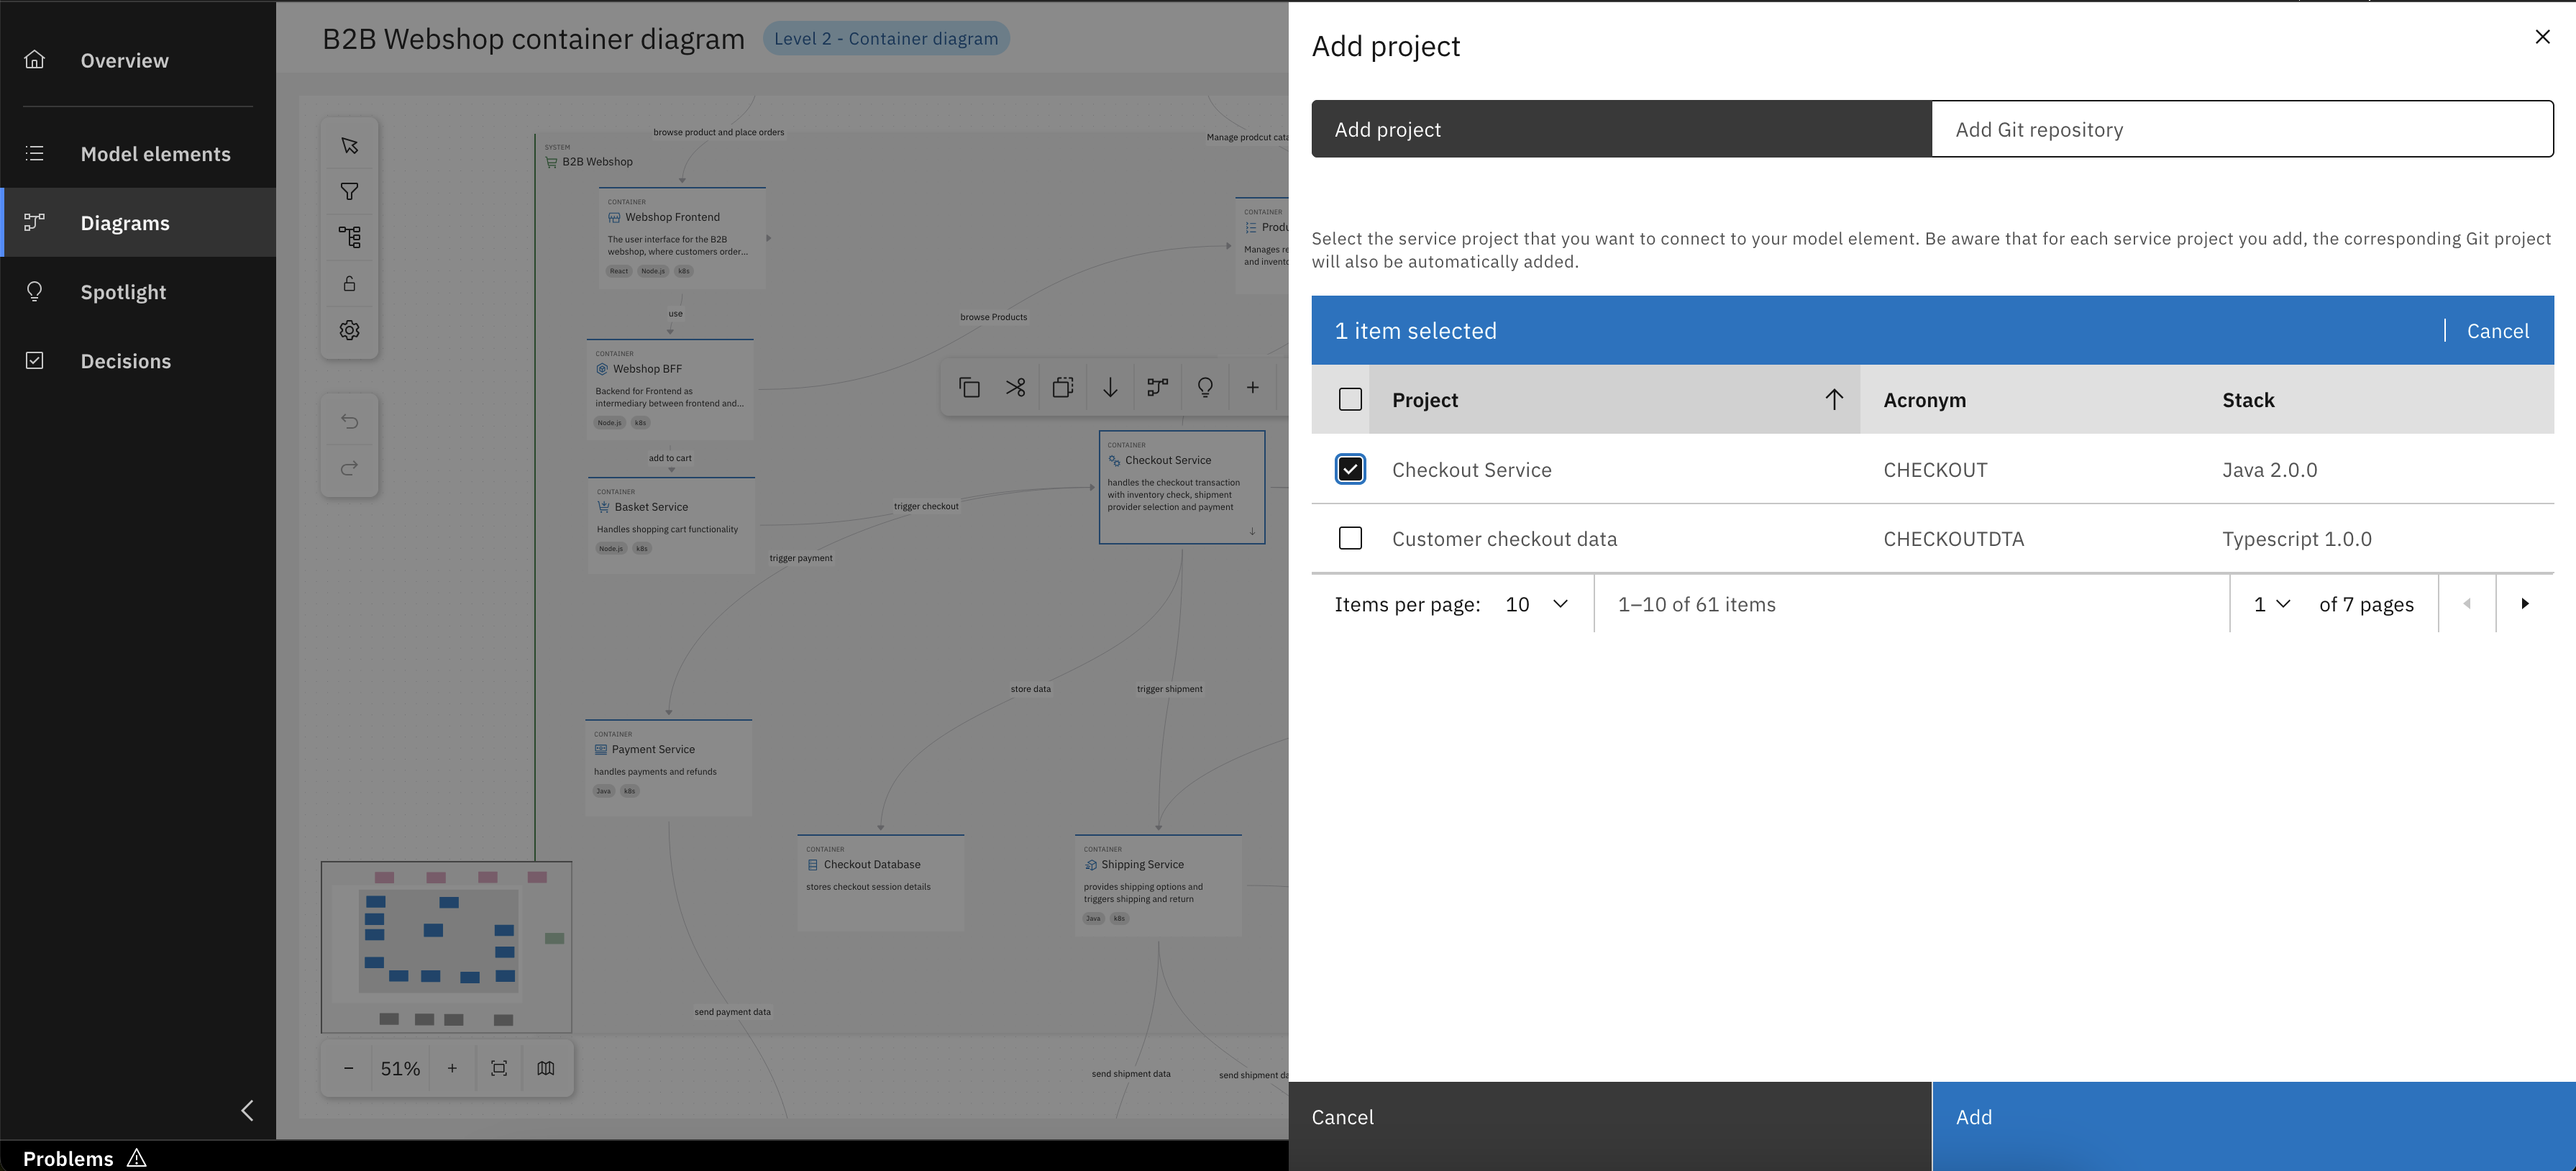The image size is (2576, 1171).
Task: Open Model elements in sidebar
Action: tap(155, 154)
